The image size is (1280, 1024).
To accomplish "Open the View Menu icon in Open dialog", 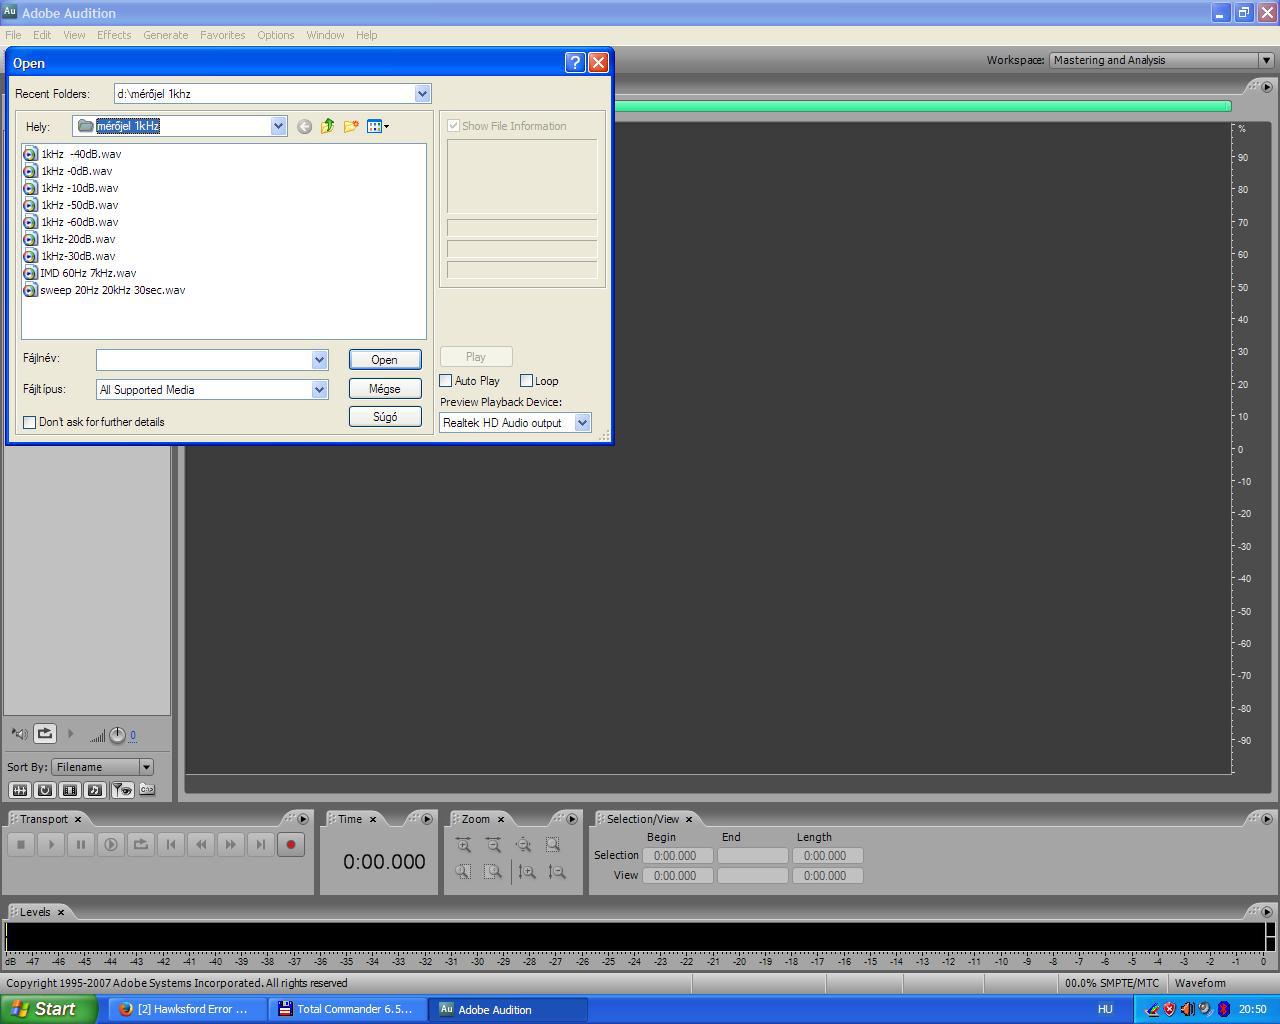I will pyautogui.click(x=378, y=126).
